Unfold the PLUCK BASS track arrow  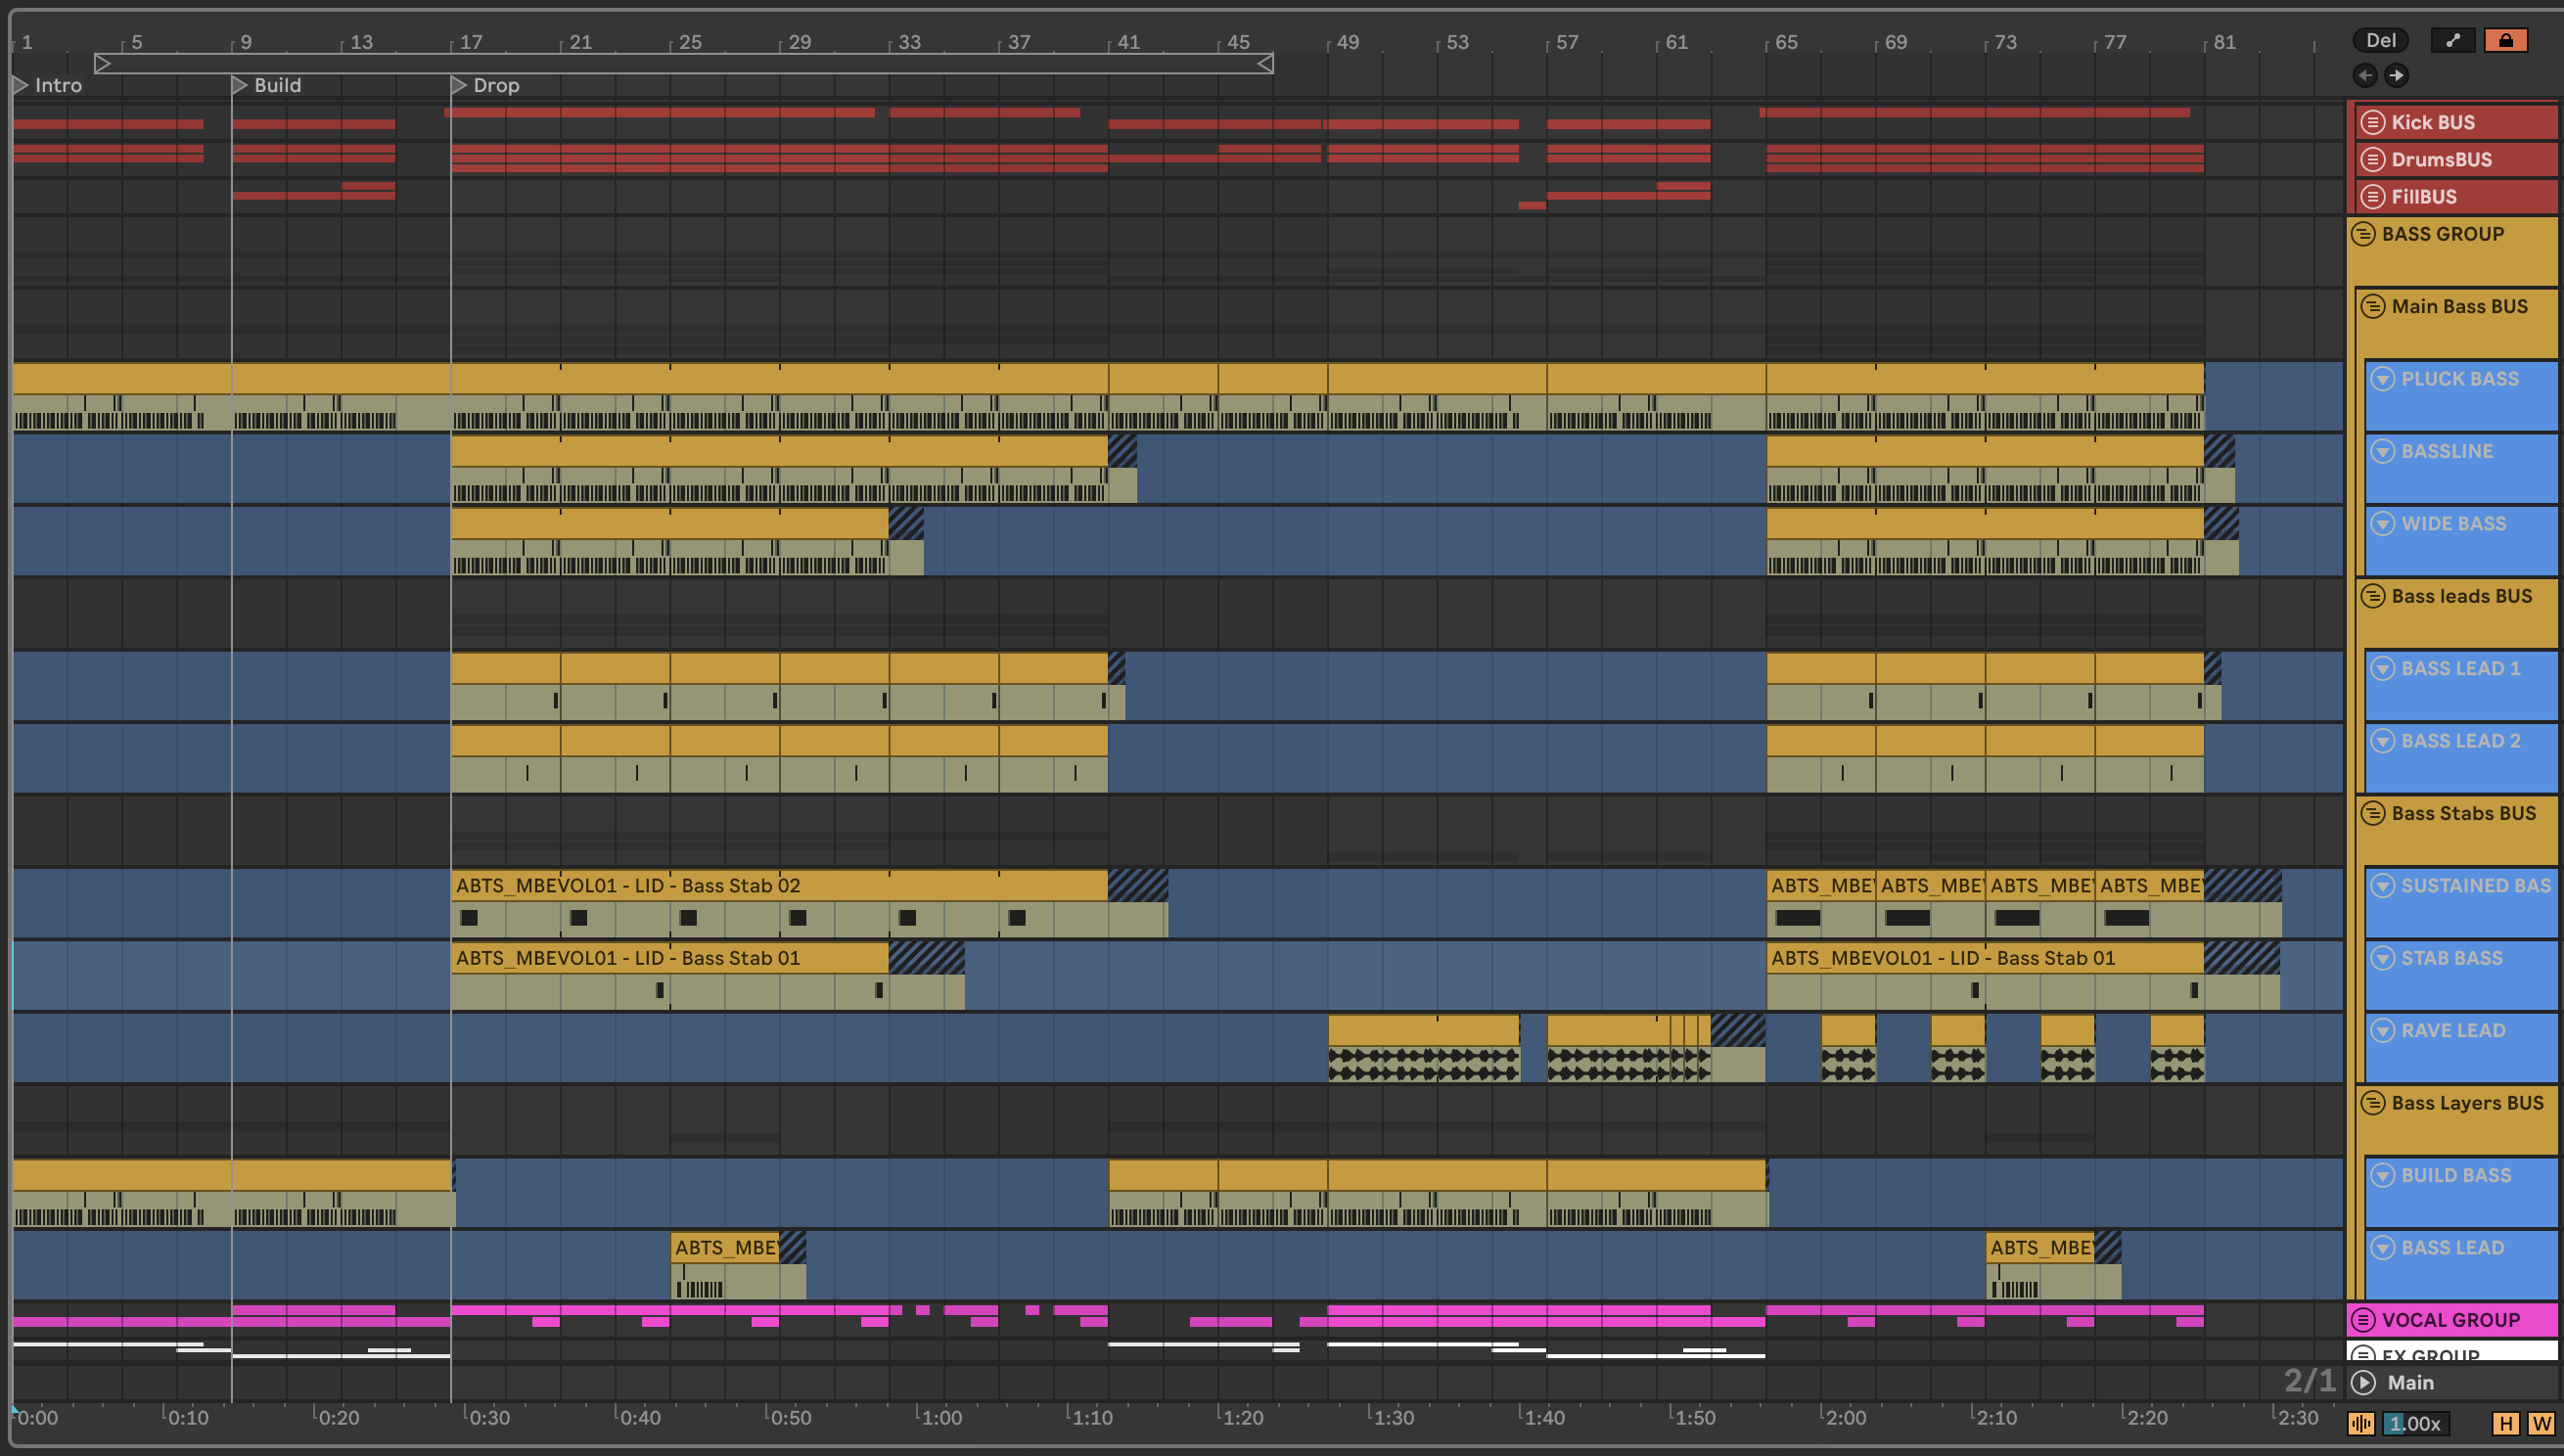point(2383,379)
